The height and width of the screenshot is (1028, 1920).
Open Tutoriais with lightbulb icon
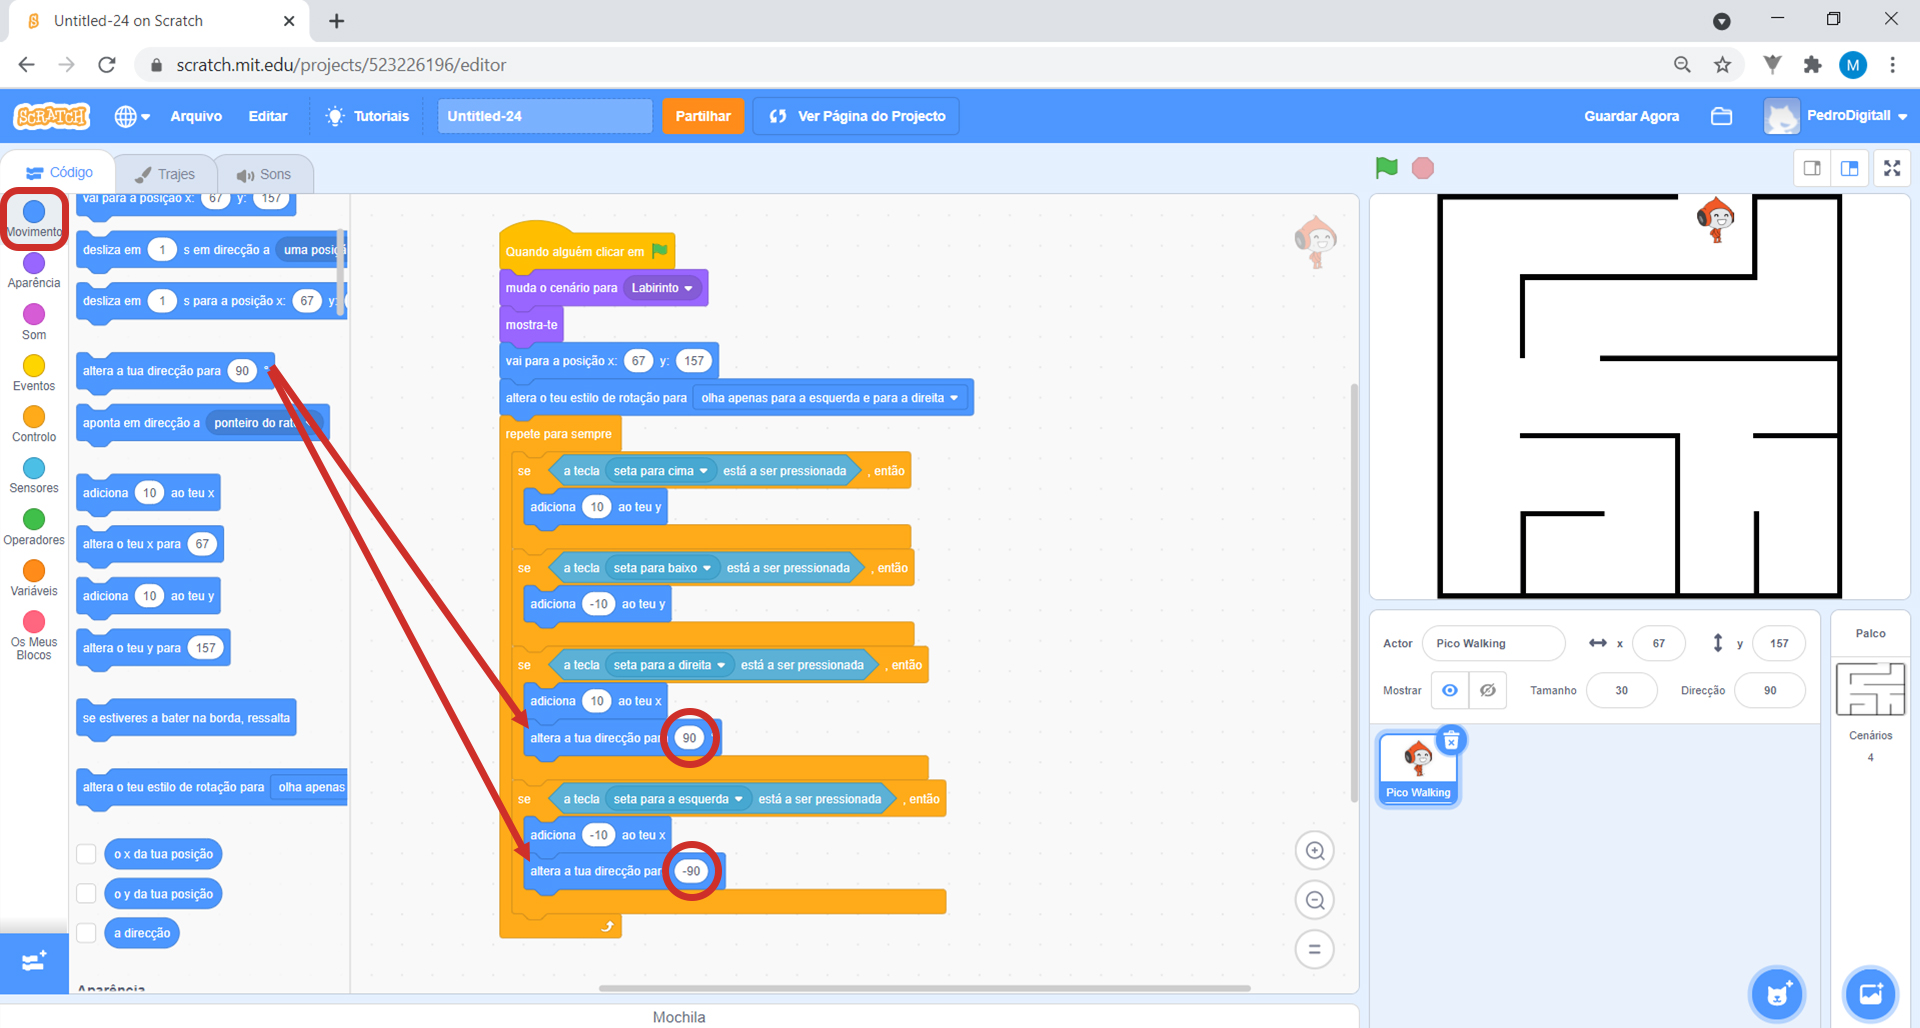coord(368,116)
